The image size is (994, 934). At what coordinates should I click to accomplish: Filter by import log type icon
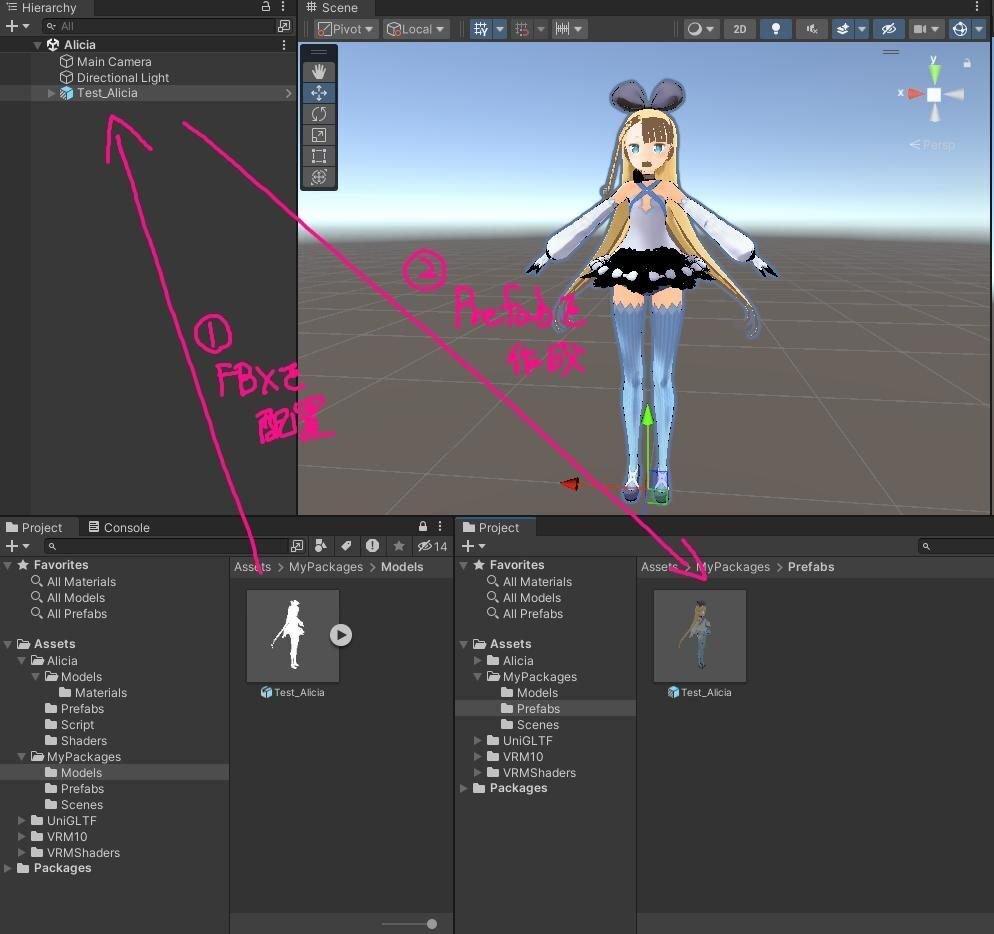coord(372,546)
